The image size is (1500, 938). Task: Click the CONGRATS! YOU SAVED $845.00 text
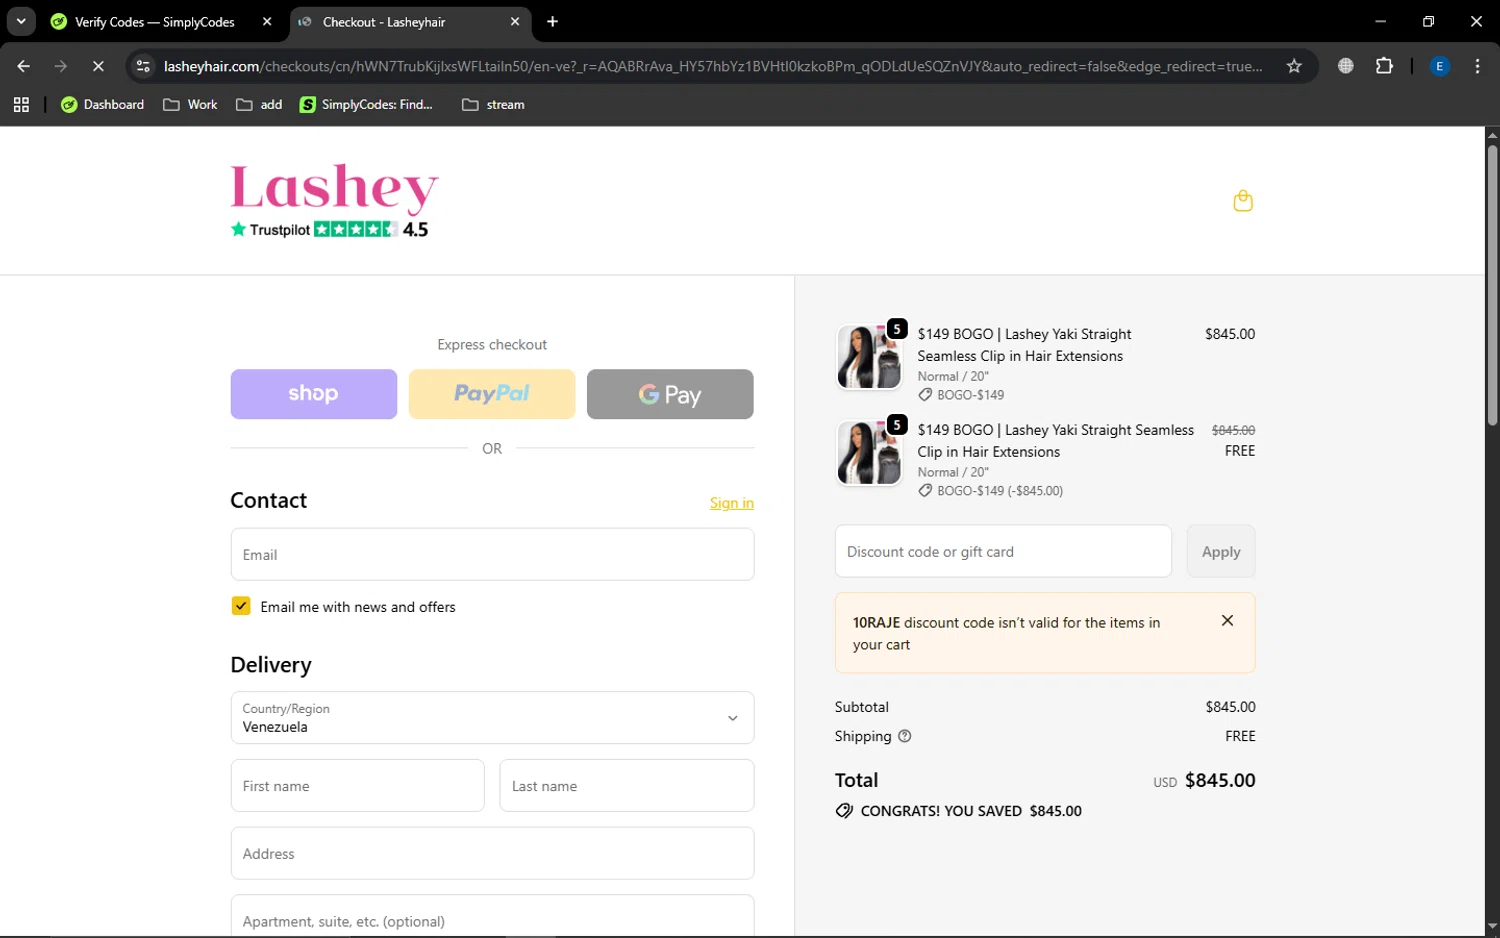pyautogui.click(x=971, y=811)
